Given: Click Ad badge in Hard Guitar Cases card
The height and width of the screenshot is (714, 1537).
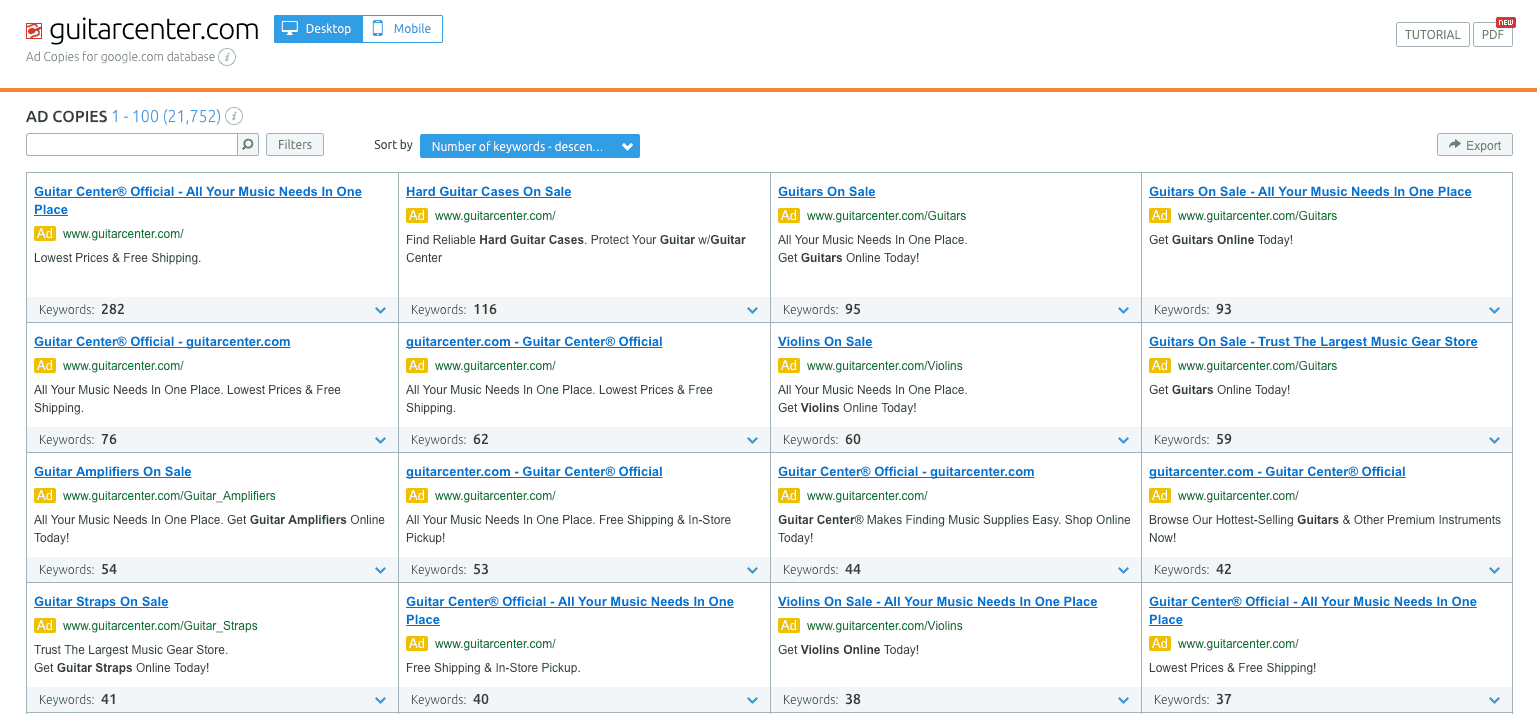Looking at the screenshot, I should (x=417, y=216).
